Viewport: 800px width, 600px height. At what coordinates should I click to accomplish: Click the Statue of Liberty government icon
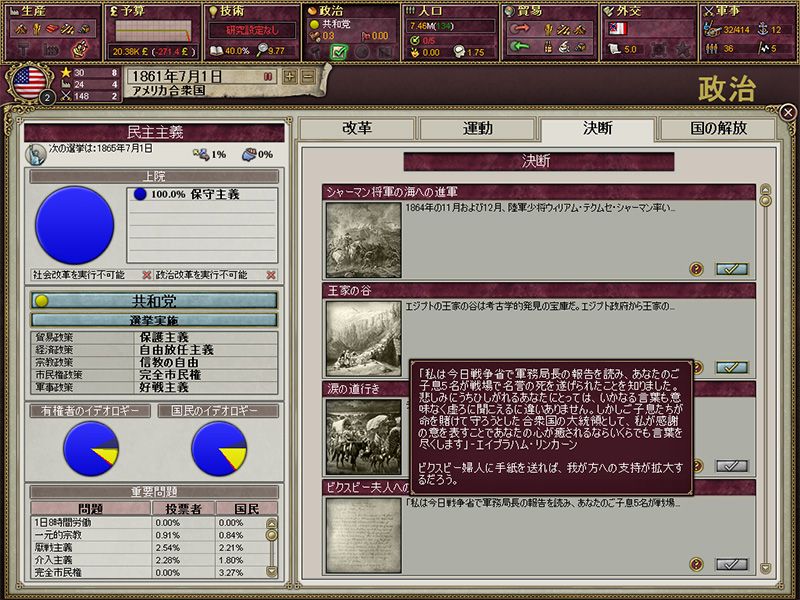[x=36, y=154]
